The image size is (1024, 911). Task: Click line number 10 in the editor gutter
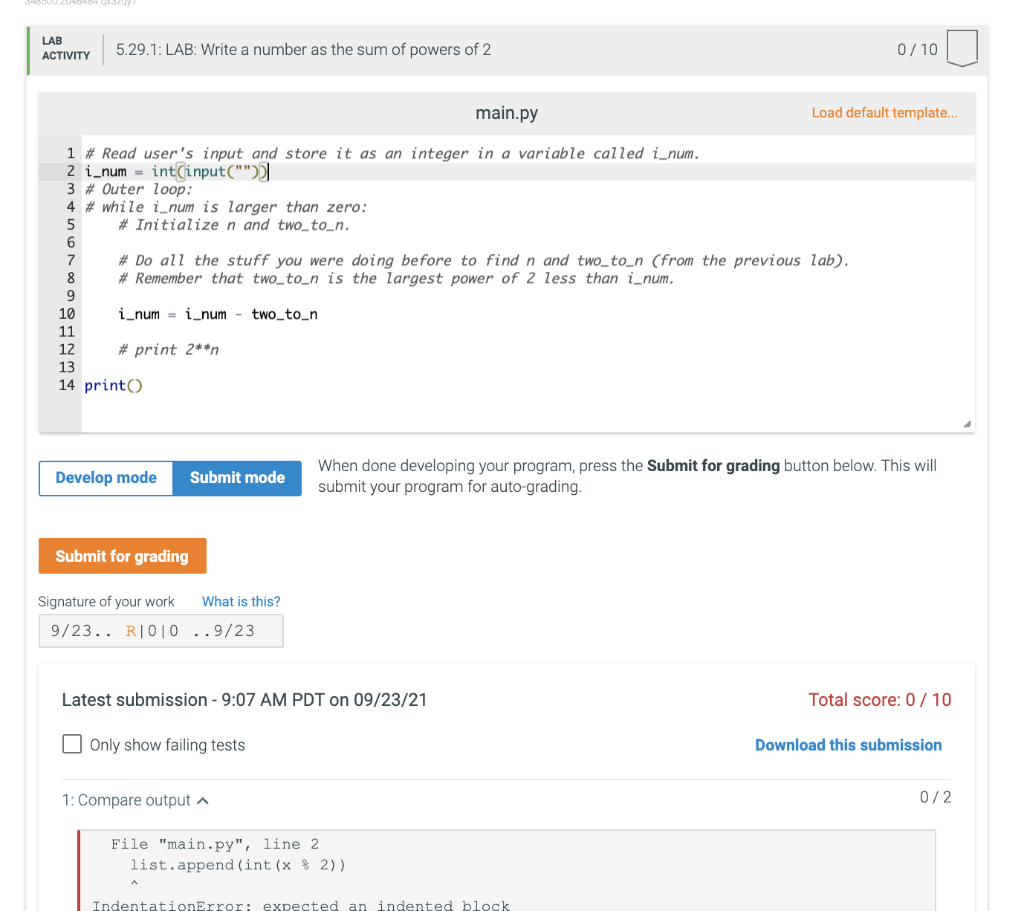pyautogui.click(x=66, y=313)
